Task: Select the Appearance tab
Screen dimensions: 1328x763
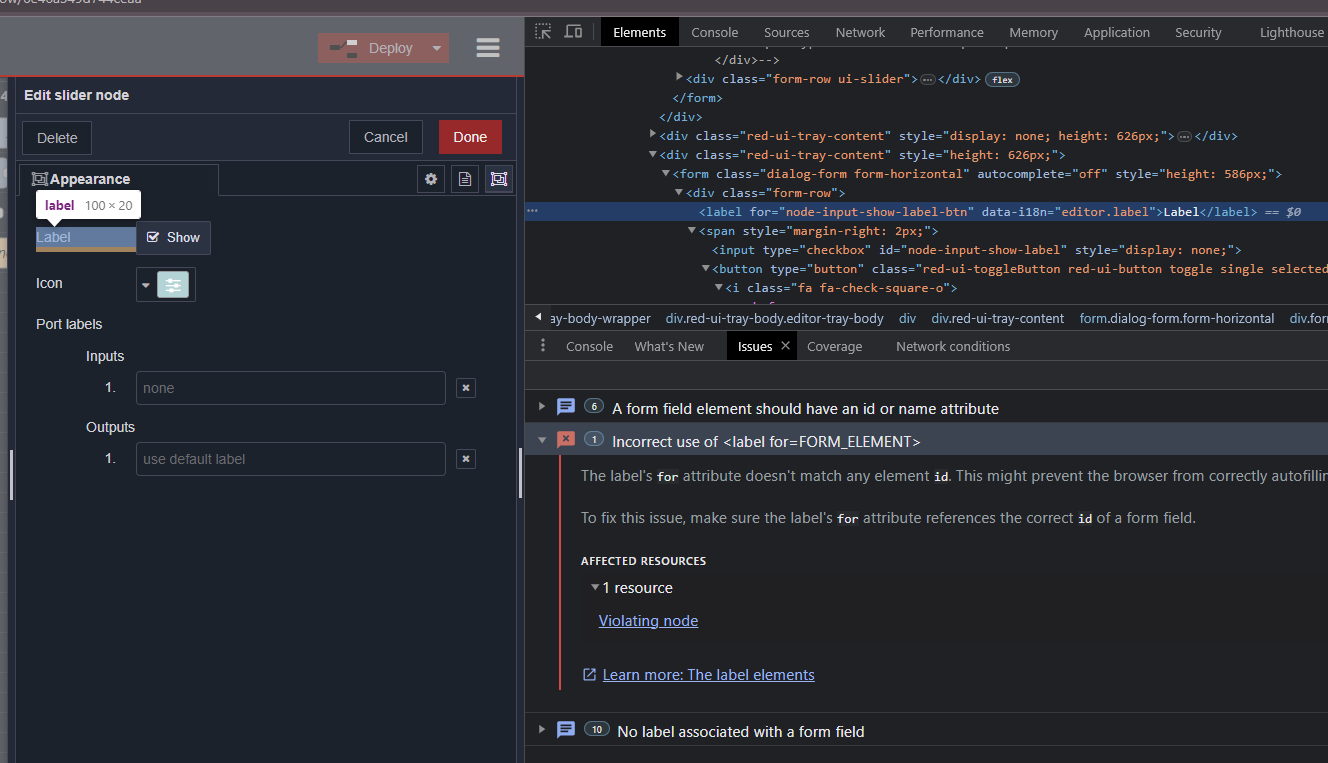Action: (x=118, y=179)
